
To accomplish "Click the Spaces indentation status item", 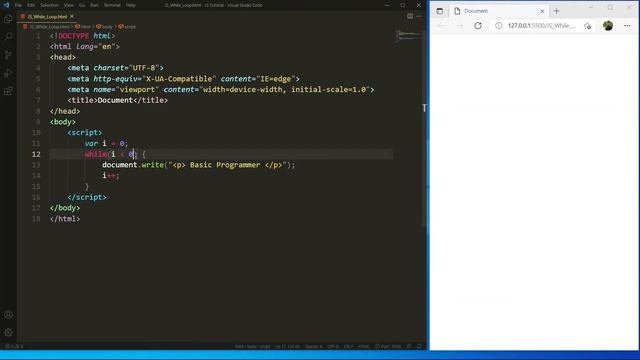I will pos(313,346).
